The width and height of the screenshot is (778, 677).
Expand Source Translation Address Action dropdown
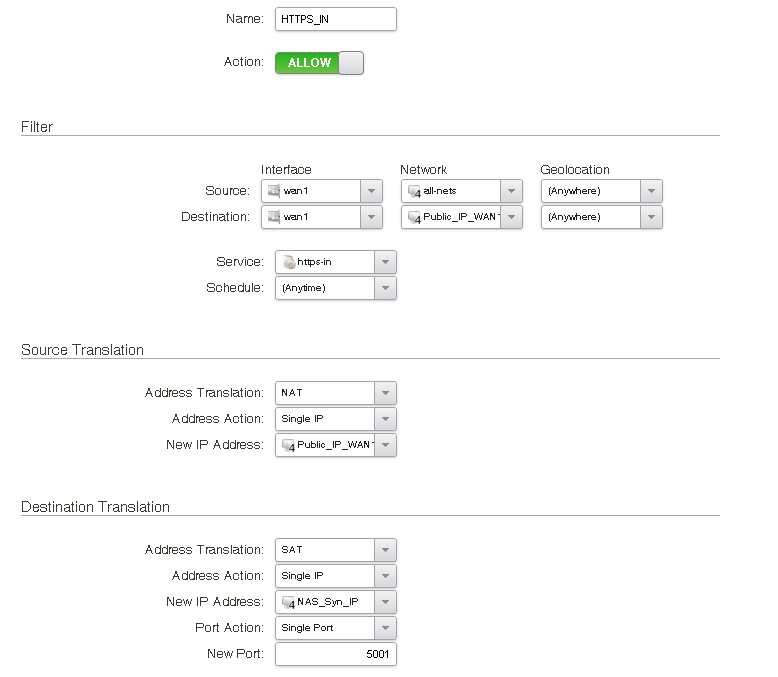pos(385,419)
